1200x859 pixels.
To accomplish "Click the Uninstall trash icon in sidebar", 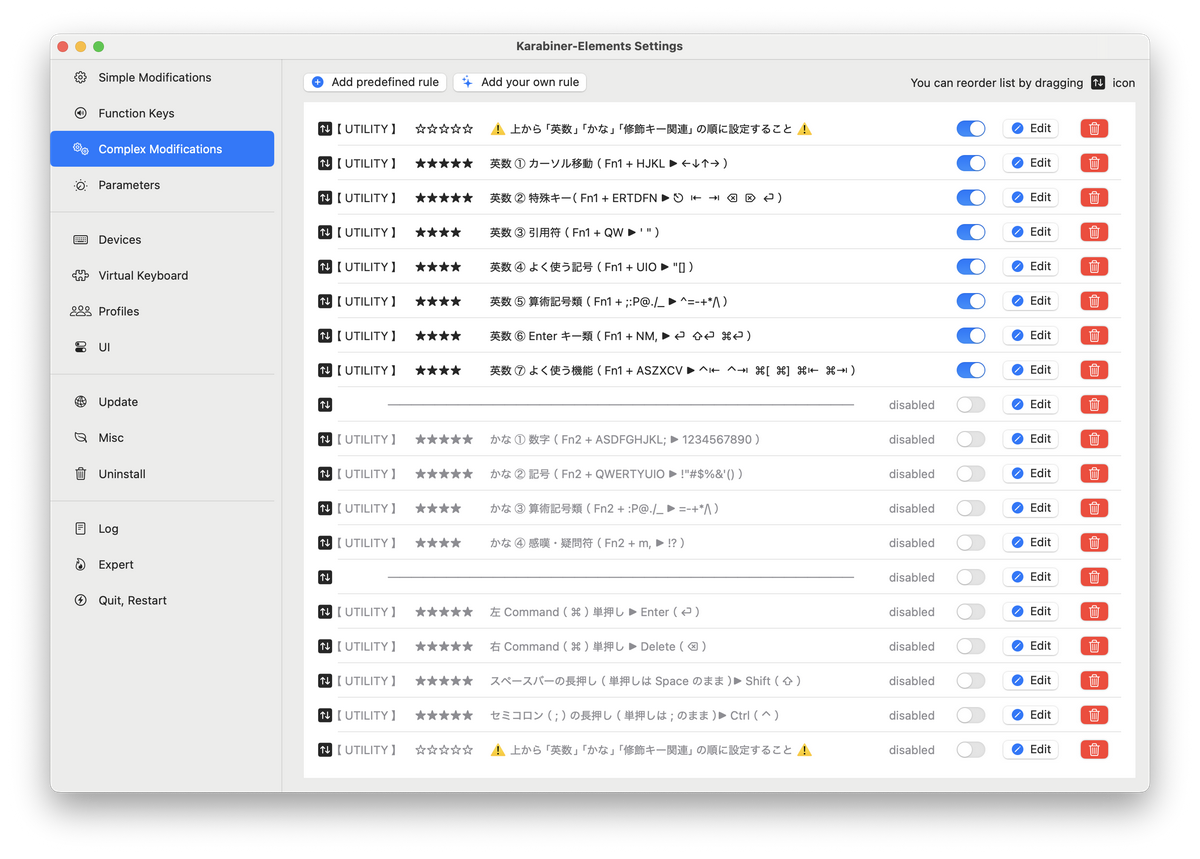I will (81, 474).
